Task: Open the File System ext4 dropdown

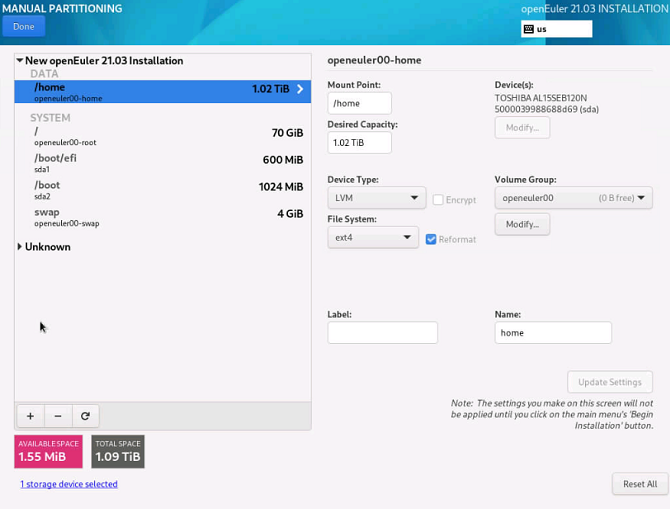Action: coord(372,238)
